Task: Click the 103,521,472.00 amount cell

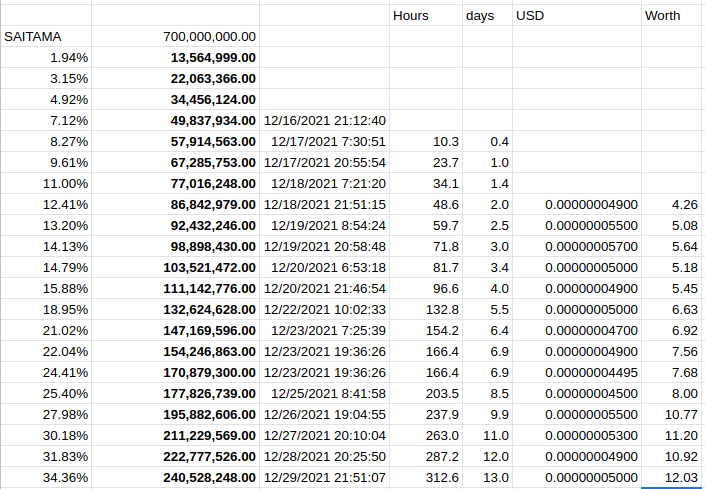Action: pyautogui.click(x=175, y=267)
